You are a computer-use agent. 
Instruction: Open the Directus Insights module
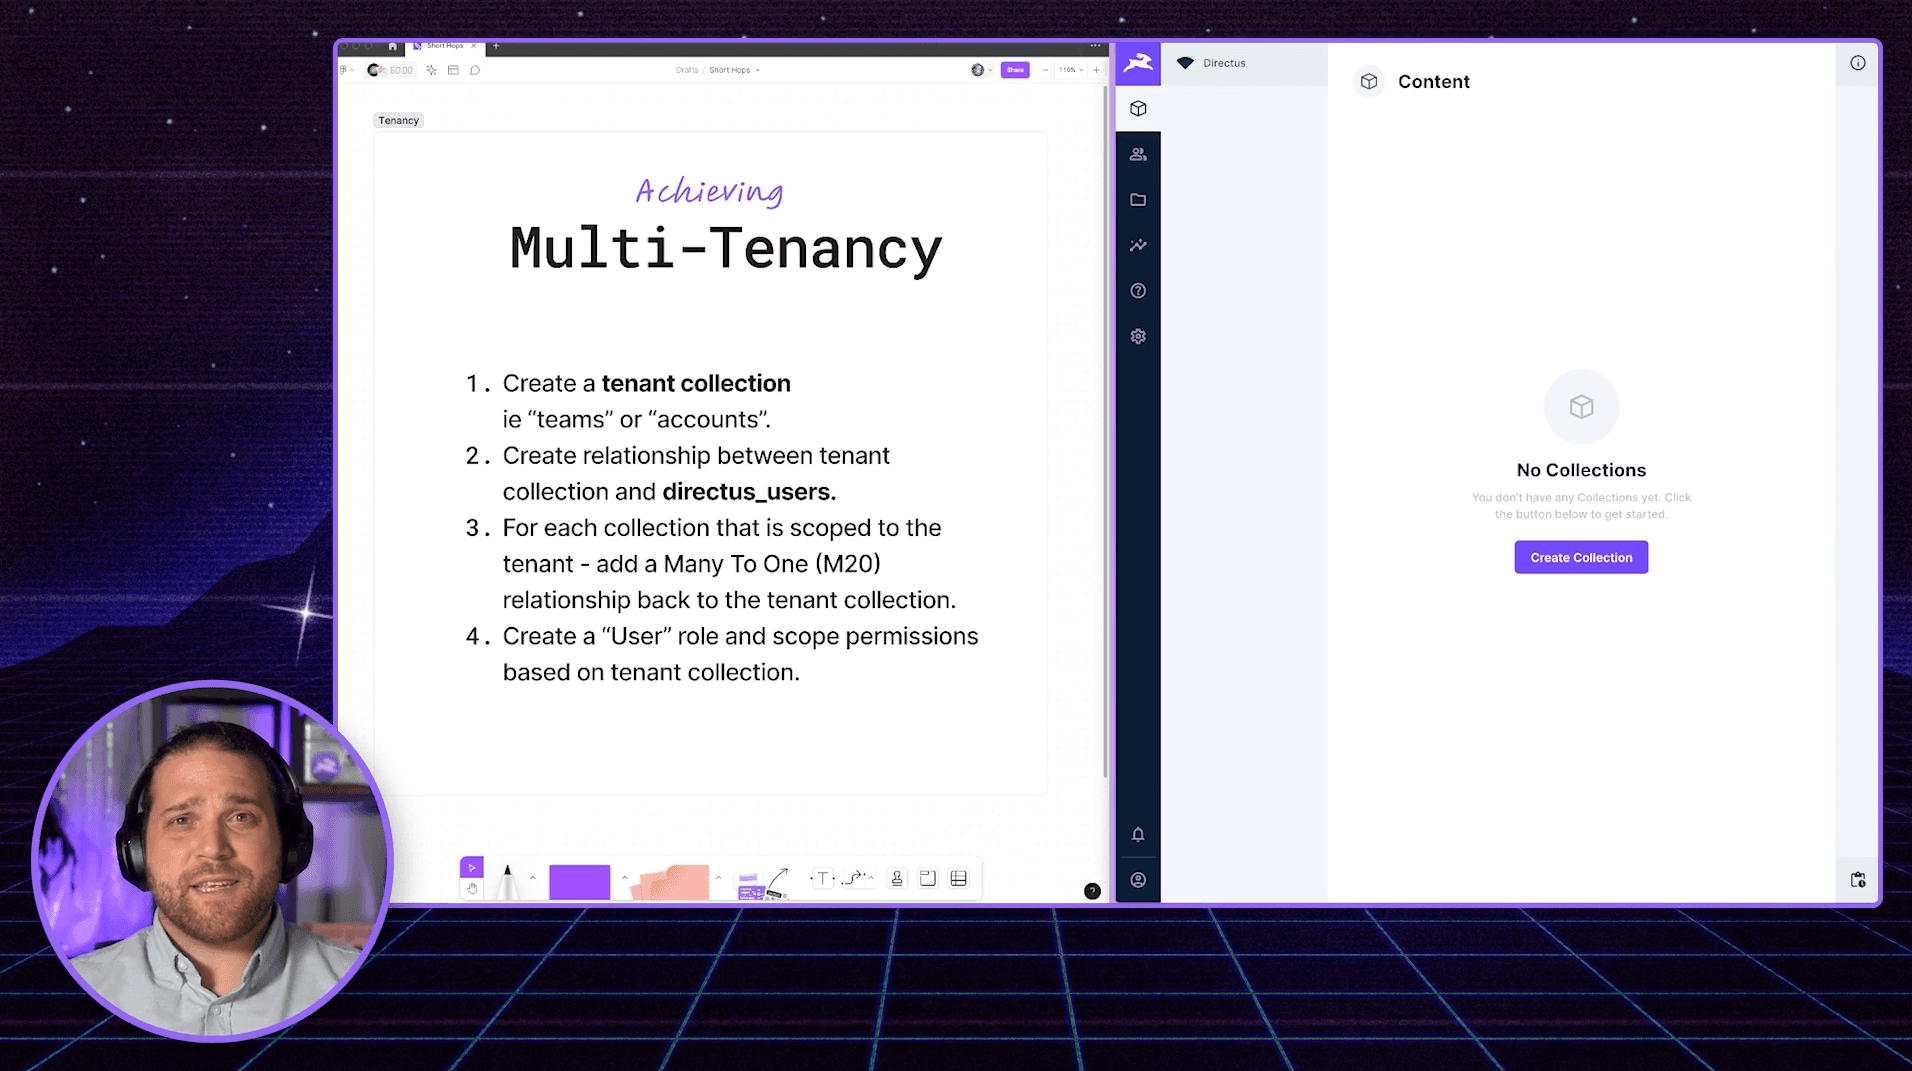[1138, 245]
